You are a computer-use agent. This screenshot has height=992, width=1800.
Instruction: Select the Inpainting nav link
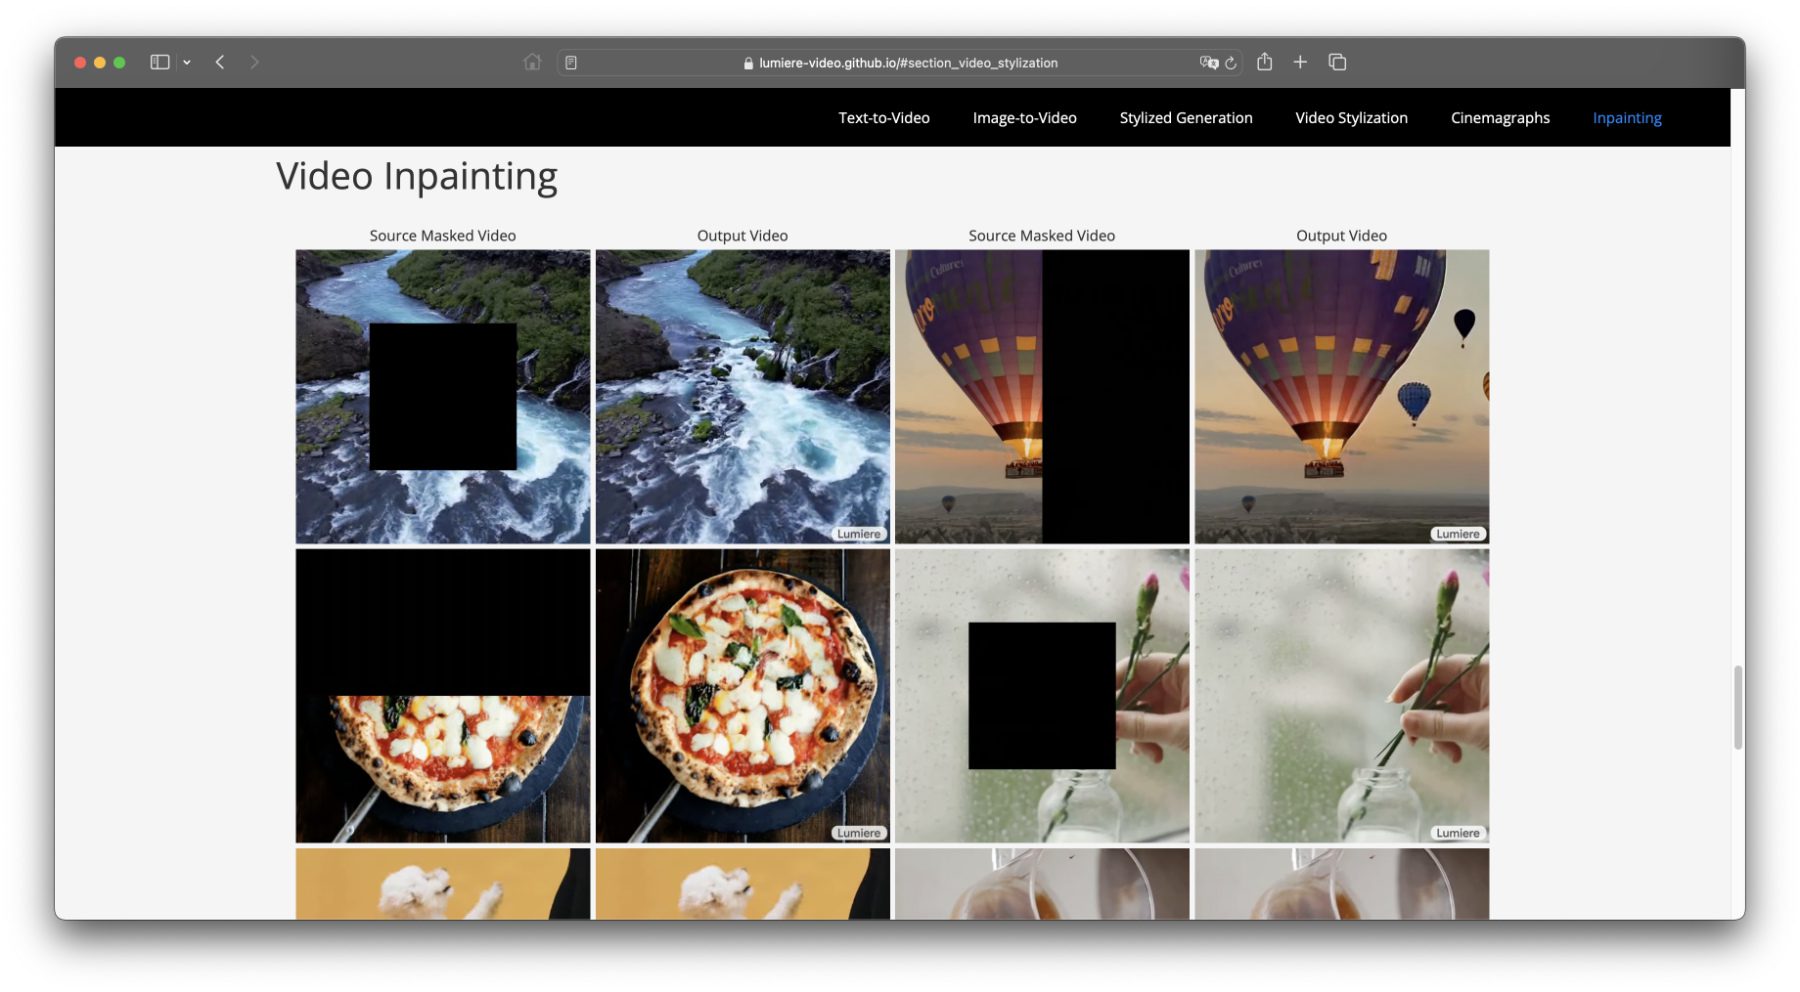tap(1626, 118)
